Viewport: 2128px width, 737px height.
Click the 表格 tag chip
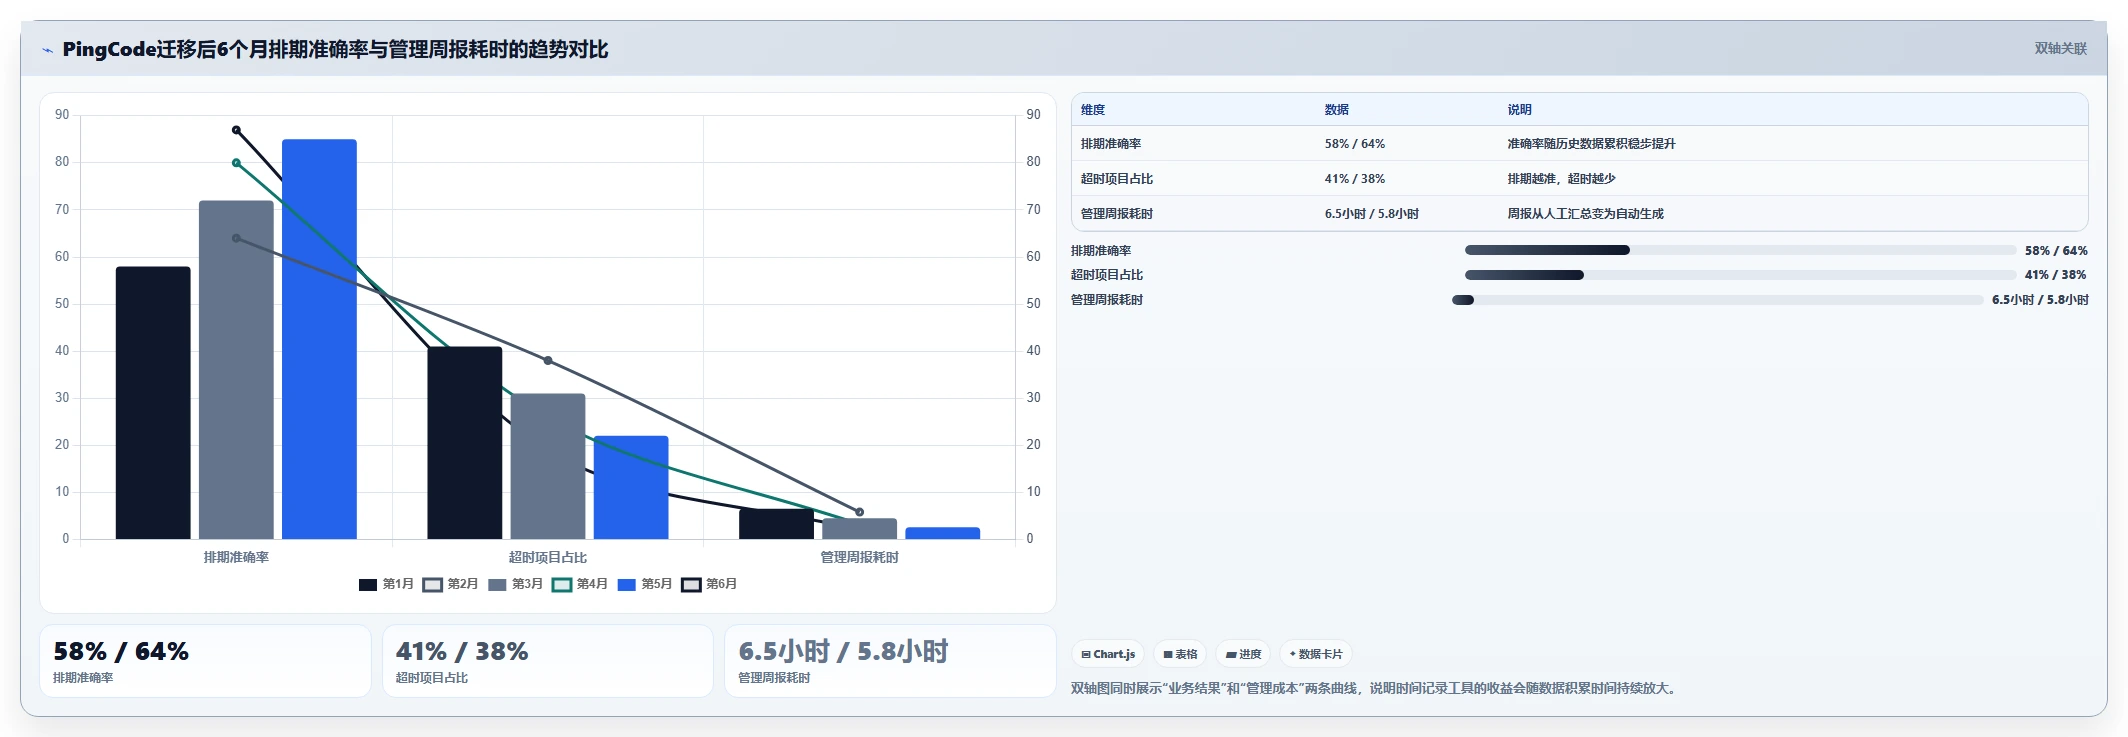(x=1180, y=654)
